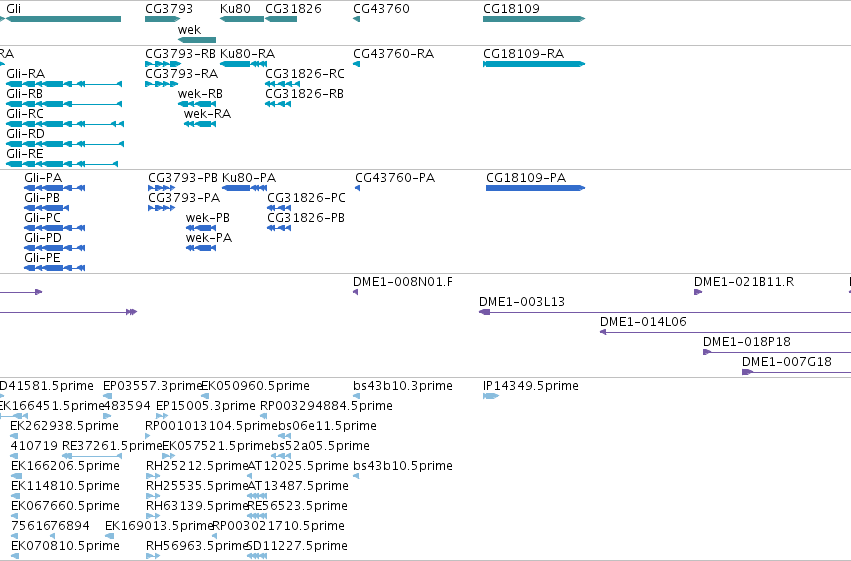851x561 pixels.
Task: Select protein CG3793-PB
Action: pyautogui.click(x=183, y=178)
